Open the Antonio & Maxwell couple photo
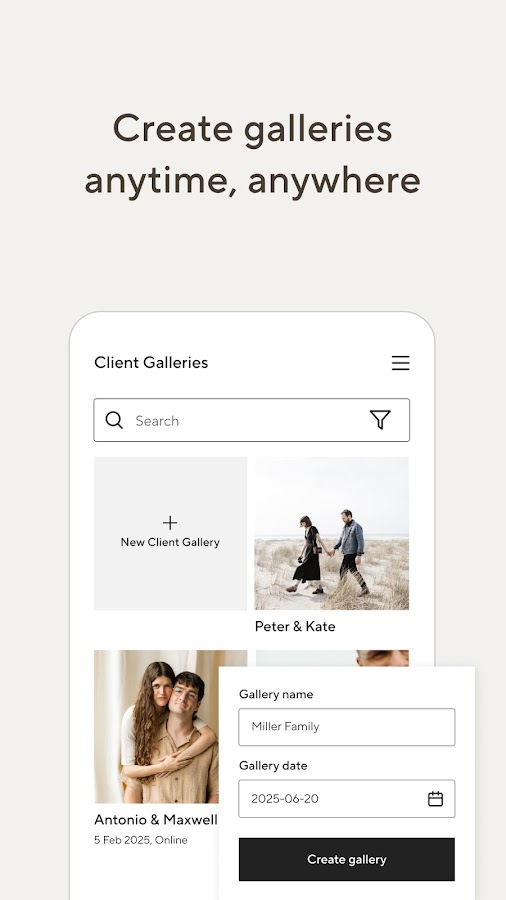Screen dimensions: 506x900 click(156, 726)
